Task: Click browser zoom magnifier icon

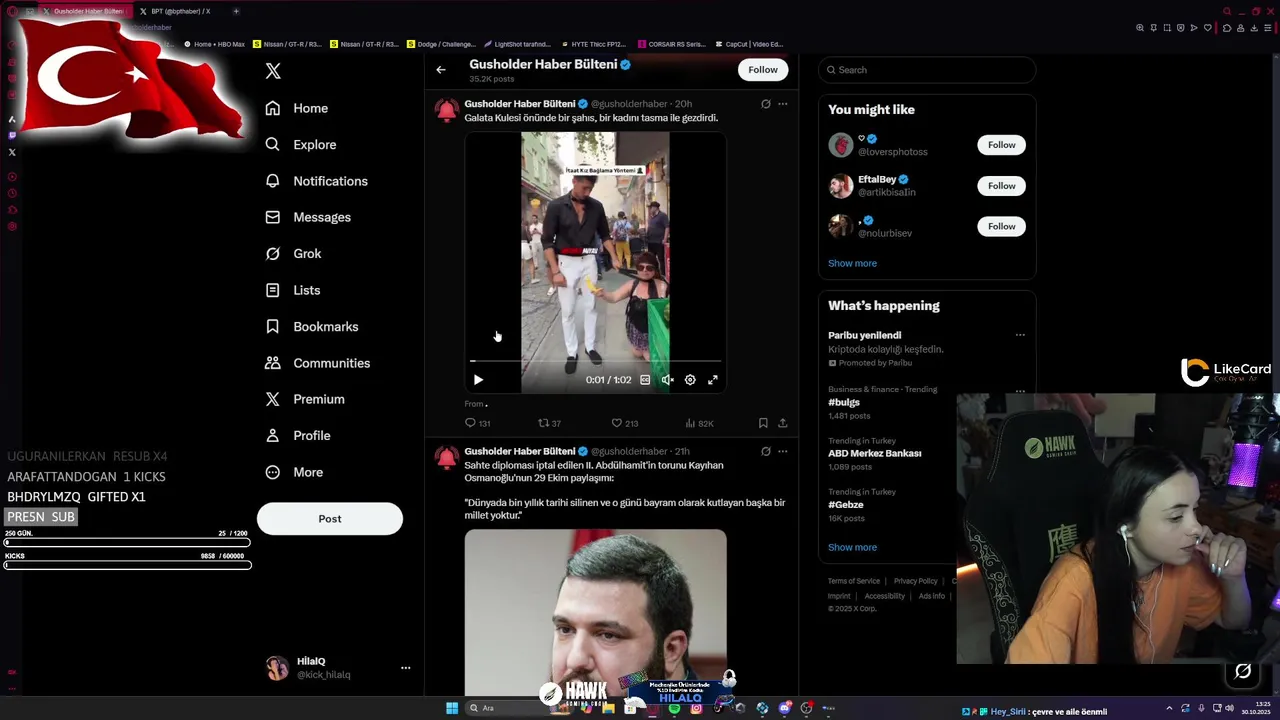Action: coord(1140,28)
